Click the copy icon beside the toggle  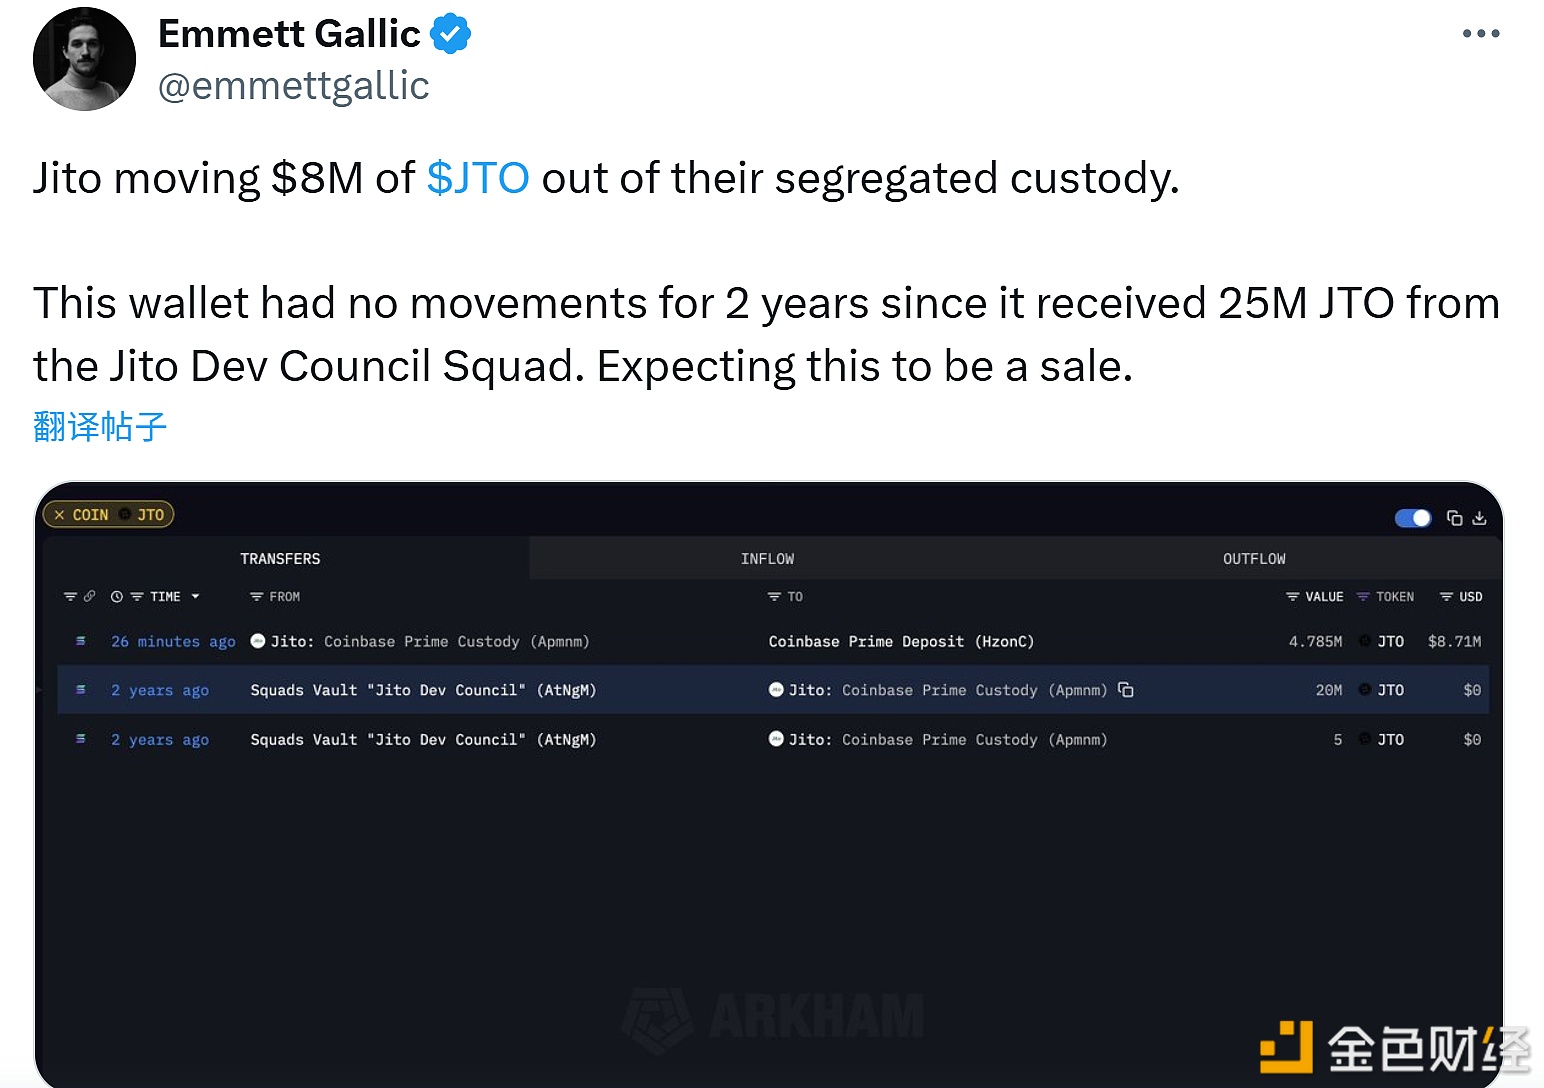(x=1455, y=518)
